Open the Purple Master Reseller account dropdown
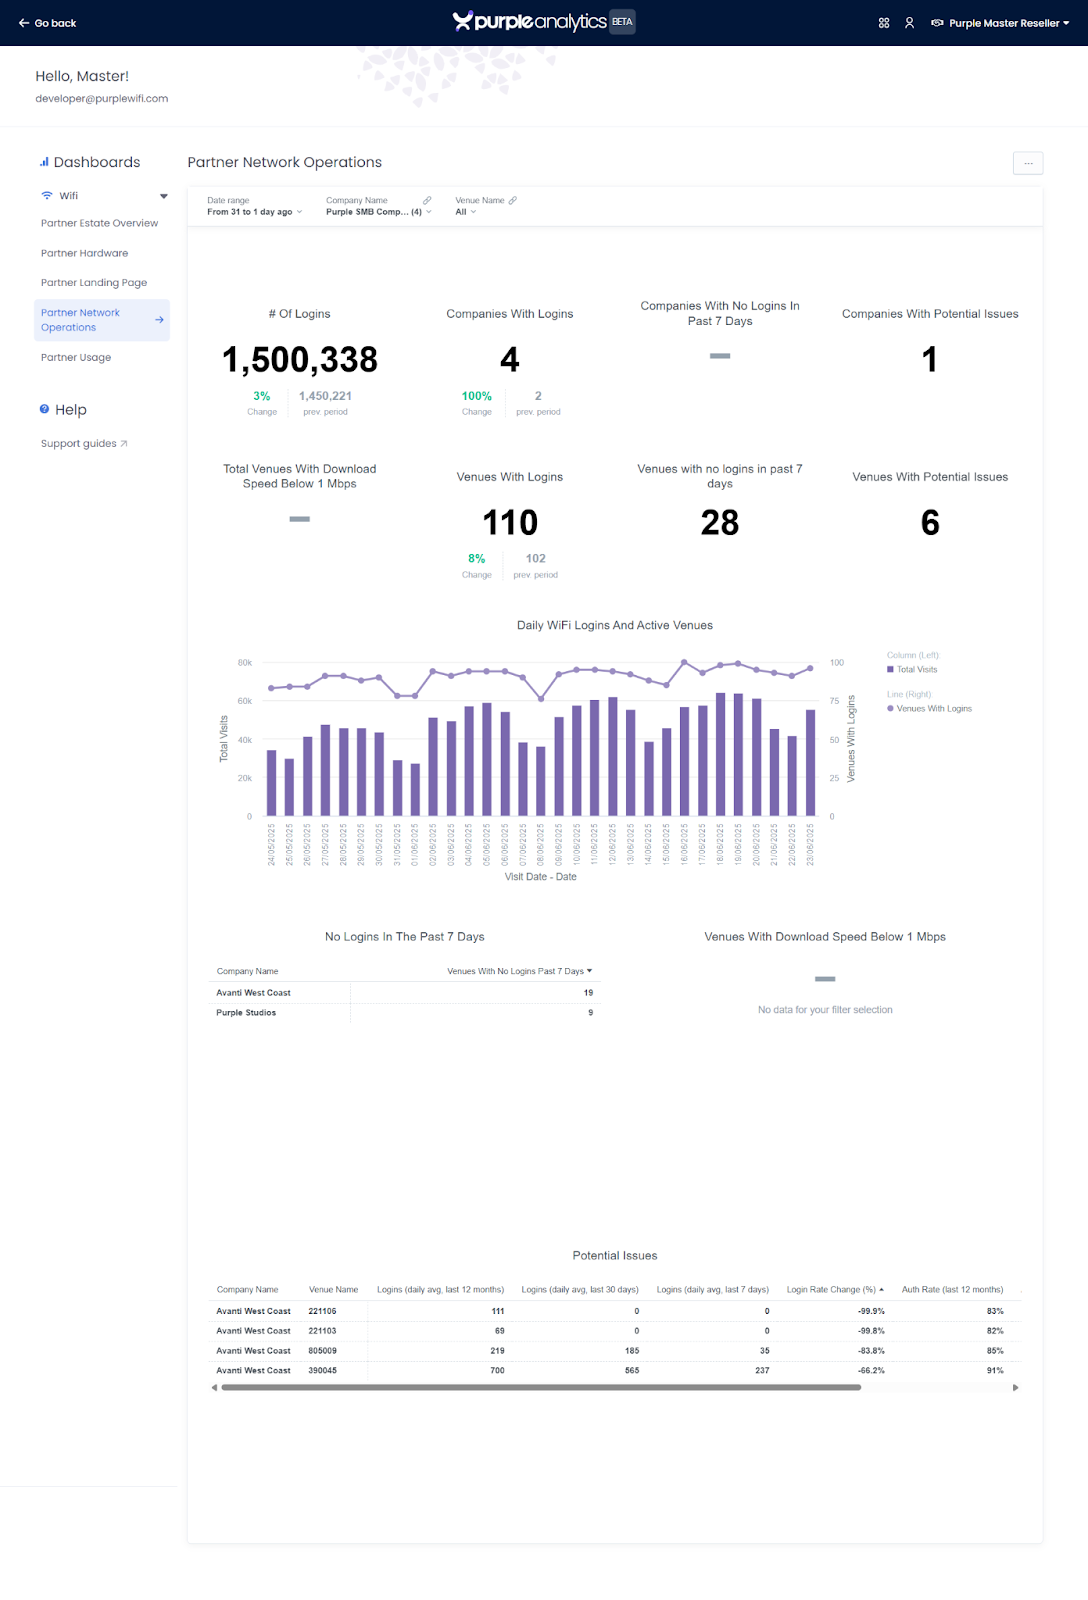The image size is (1088, 1600). point(1000,23)
